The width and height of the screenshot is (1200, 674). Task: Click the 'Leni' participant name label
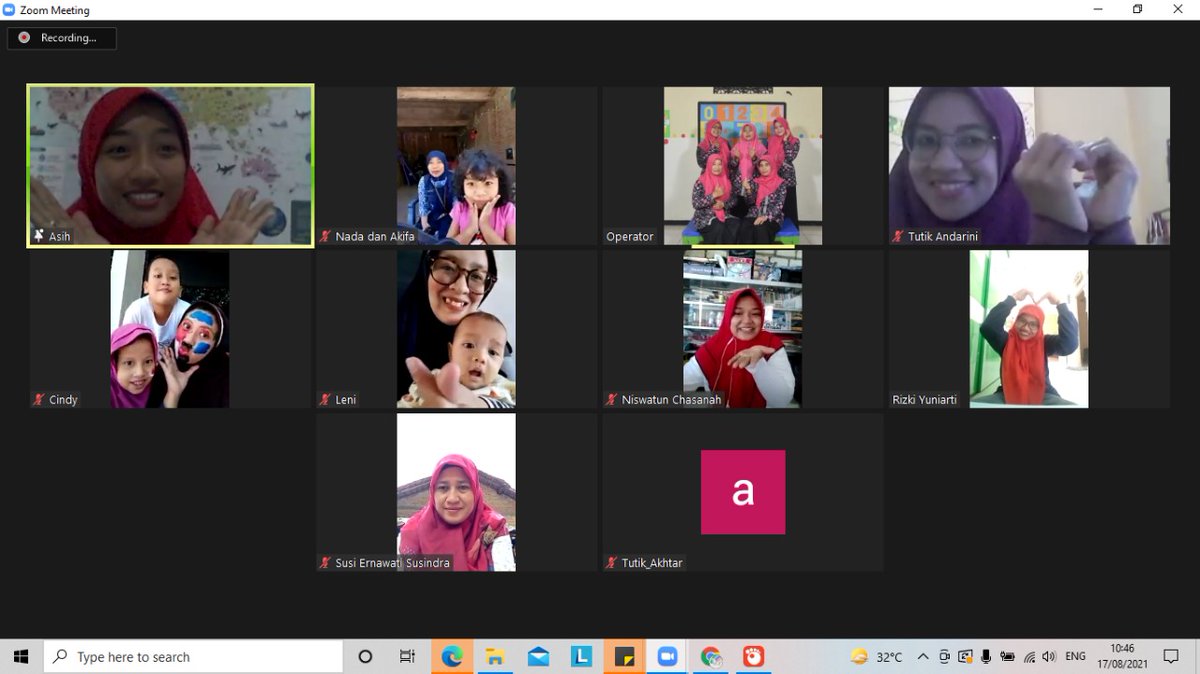(x=346, y=400)
